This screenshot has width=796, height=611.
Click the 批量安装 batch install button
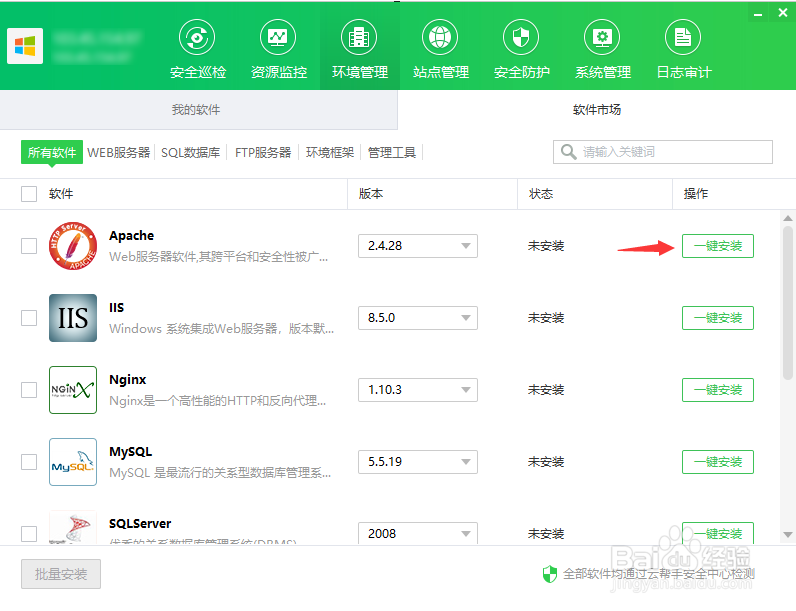(61, 574)
